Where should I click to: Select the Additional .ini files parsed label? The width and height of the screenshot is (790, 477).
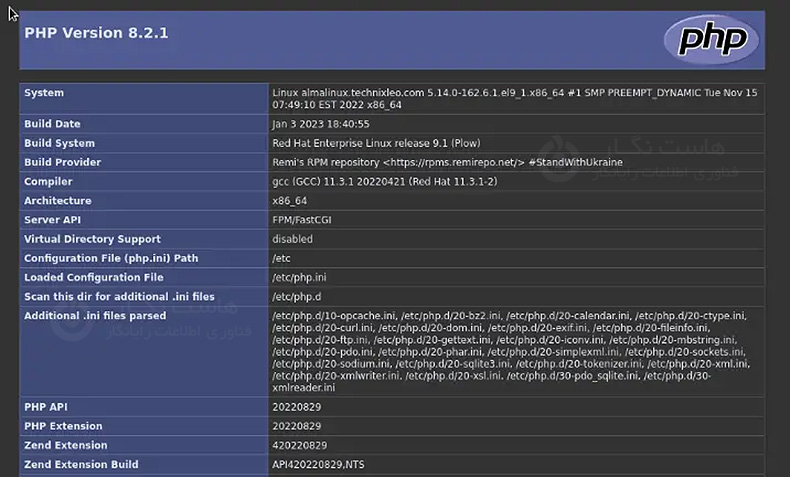(x=95, y=316)
